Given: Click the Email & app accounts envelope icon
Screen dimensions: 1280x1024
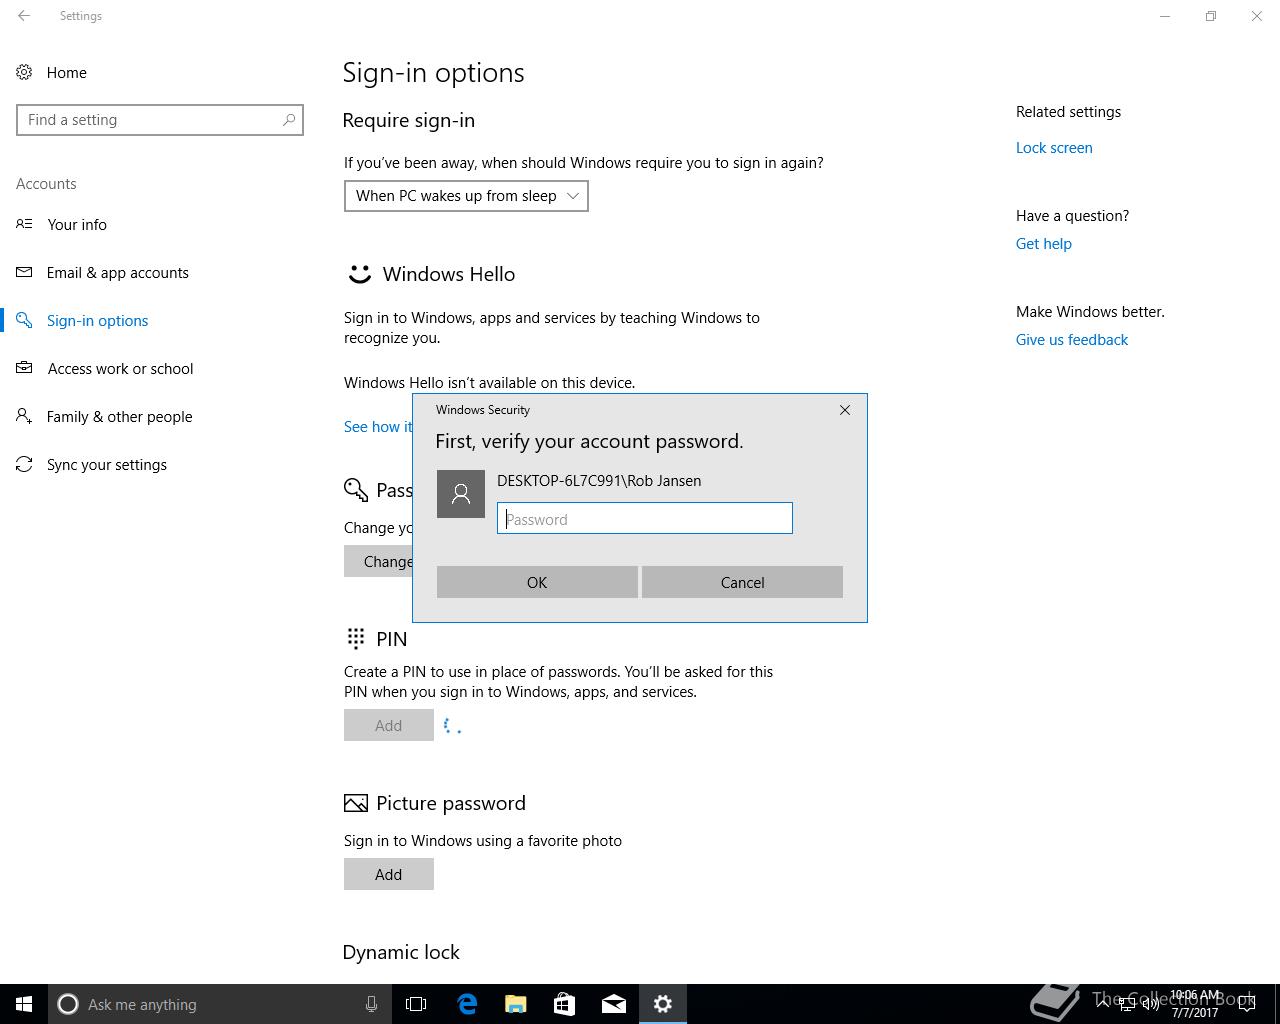Looking at the screenshot, I should pos(24,272).
